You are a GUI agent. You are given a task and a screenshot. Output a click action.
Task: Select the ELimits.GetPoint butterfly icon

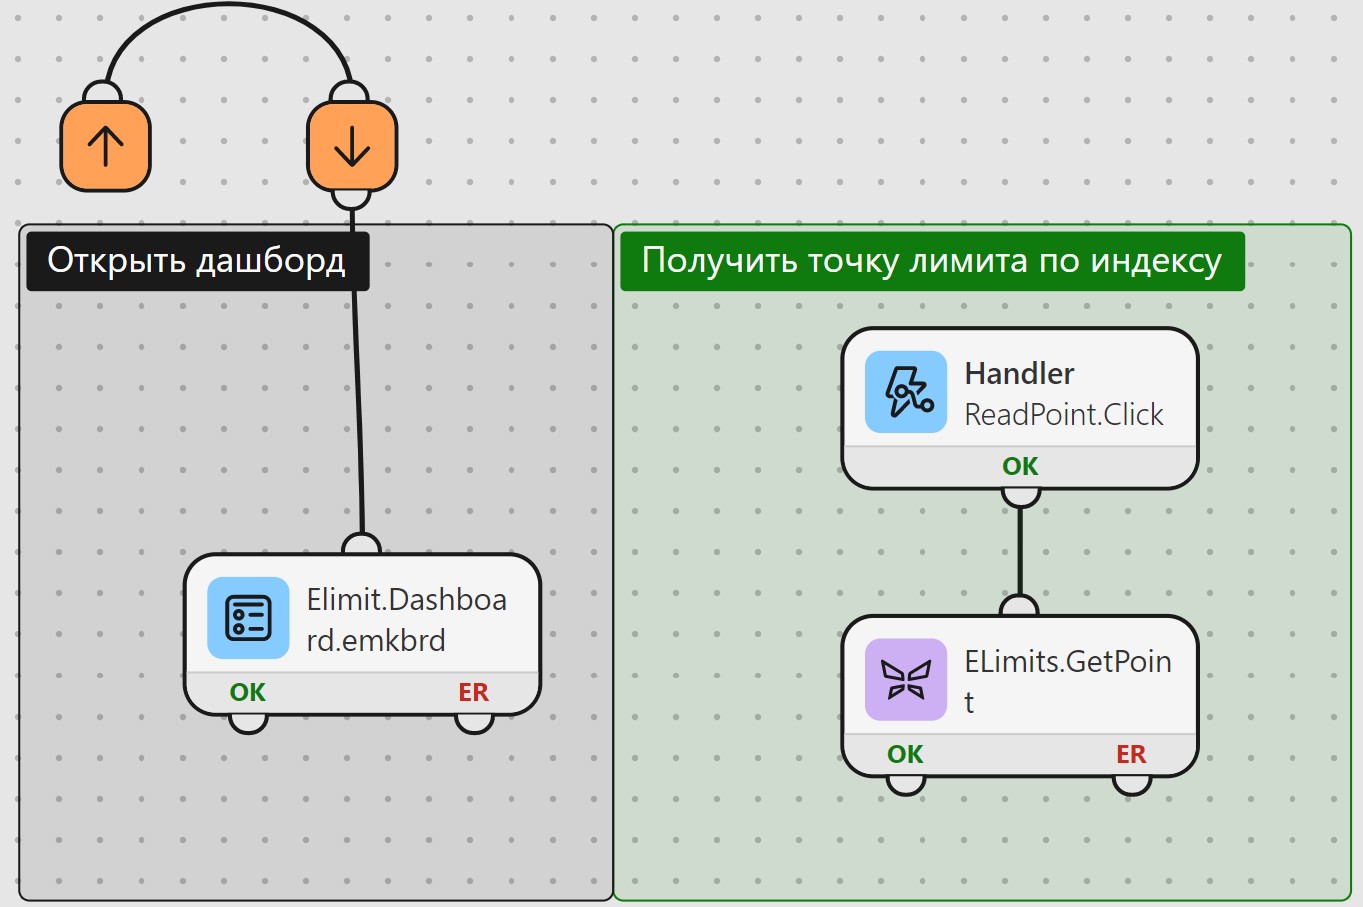pyautogui.click(x=906, y=680)
